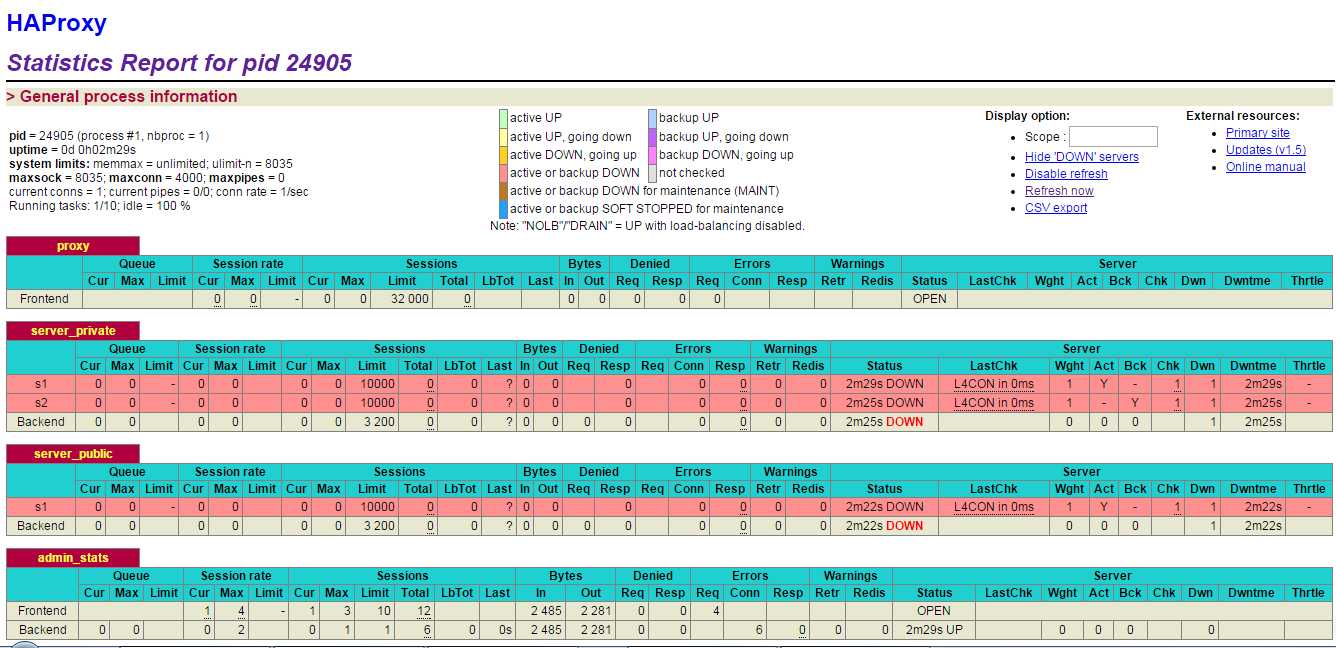
Task: Click the SOFT STOPPED legend color swatch
Action: click(x=503, y=209)
